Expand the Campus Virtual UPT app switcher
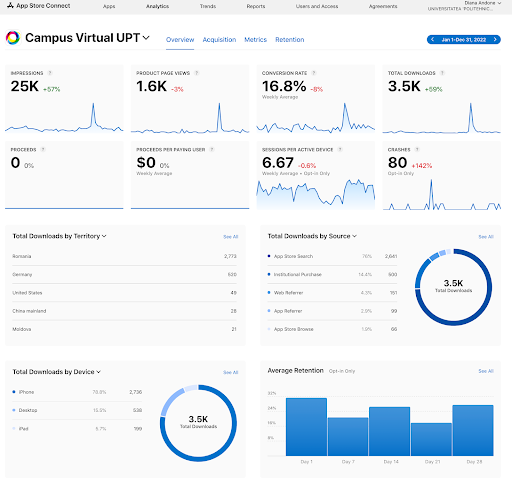 [146, 38]
